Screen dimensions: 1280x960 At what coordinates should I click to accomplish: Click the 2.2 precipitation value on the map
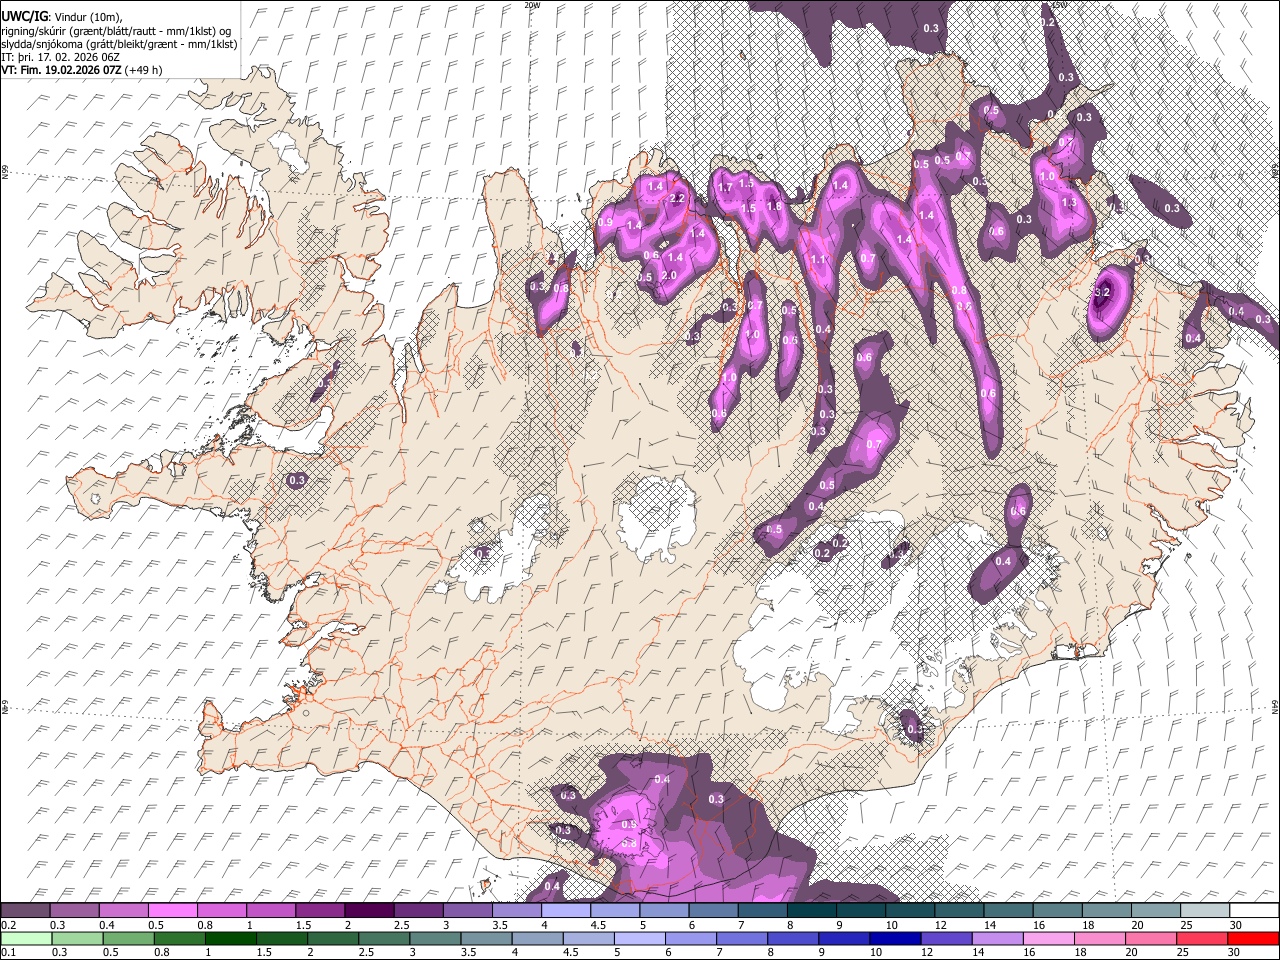pos(677,198)
